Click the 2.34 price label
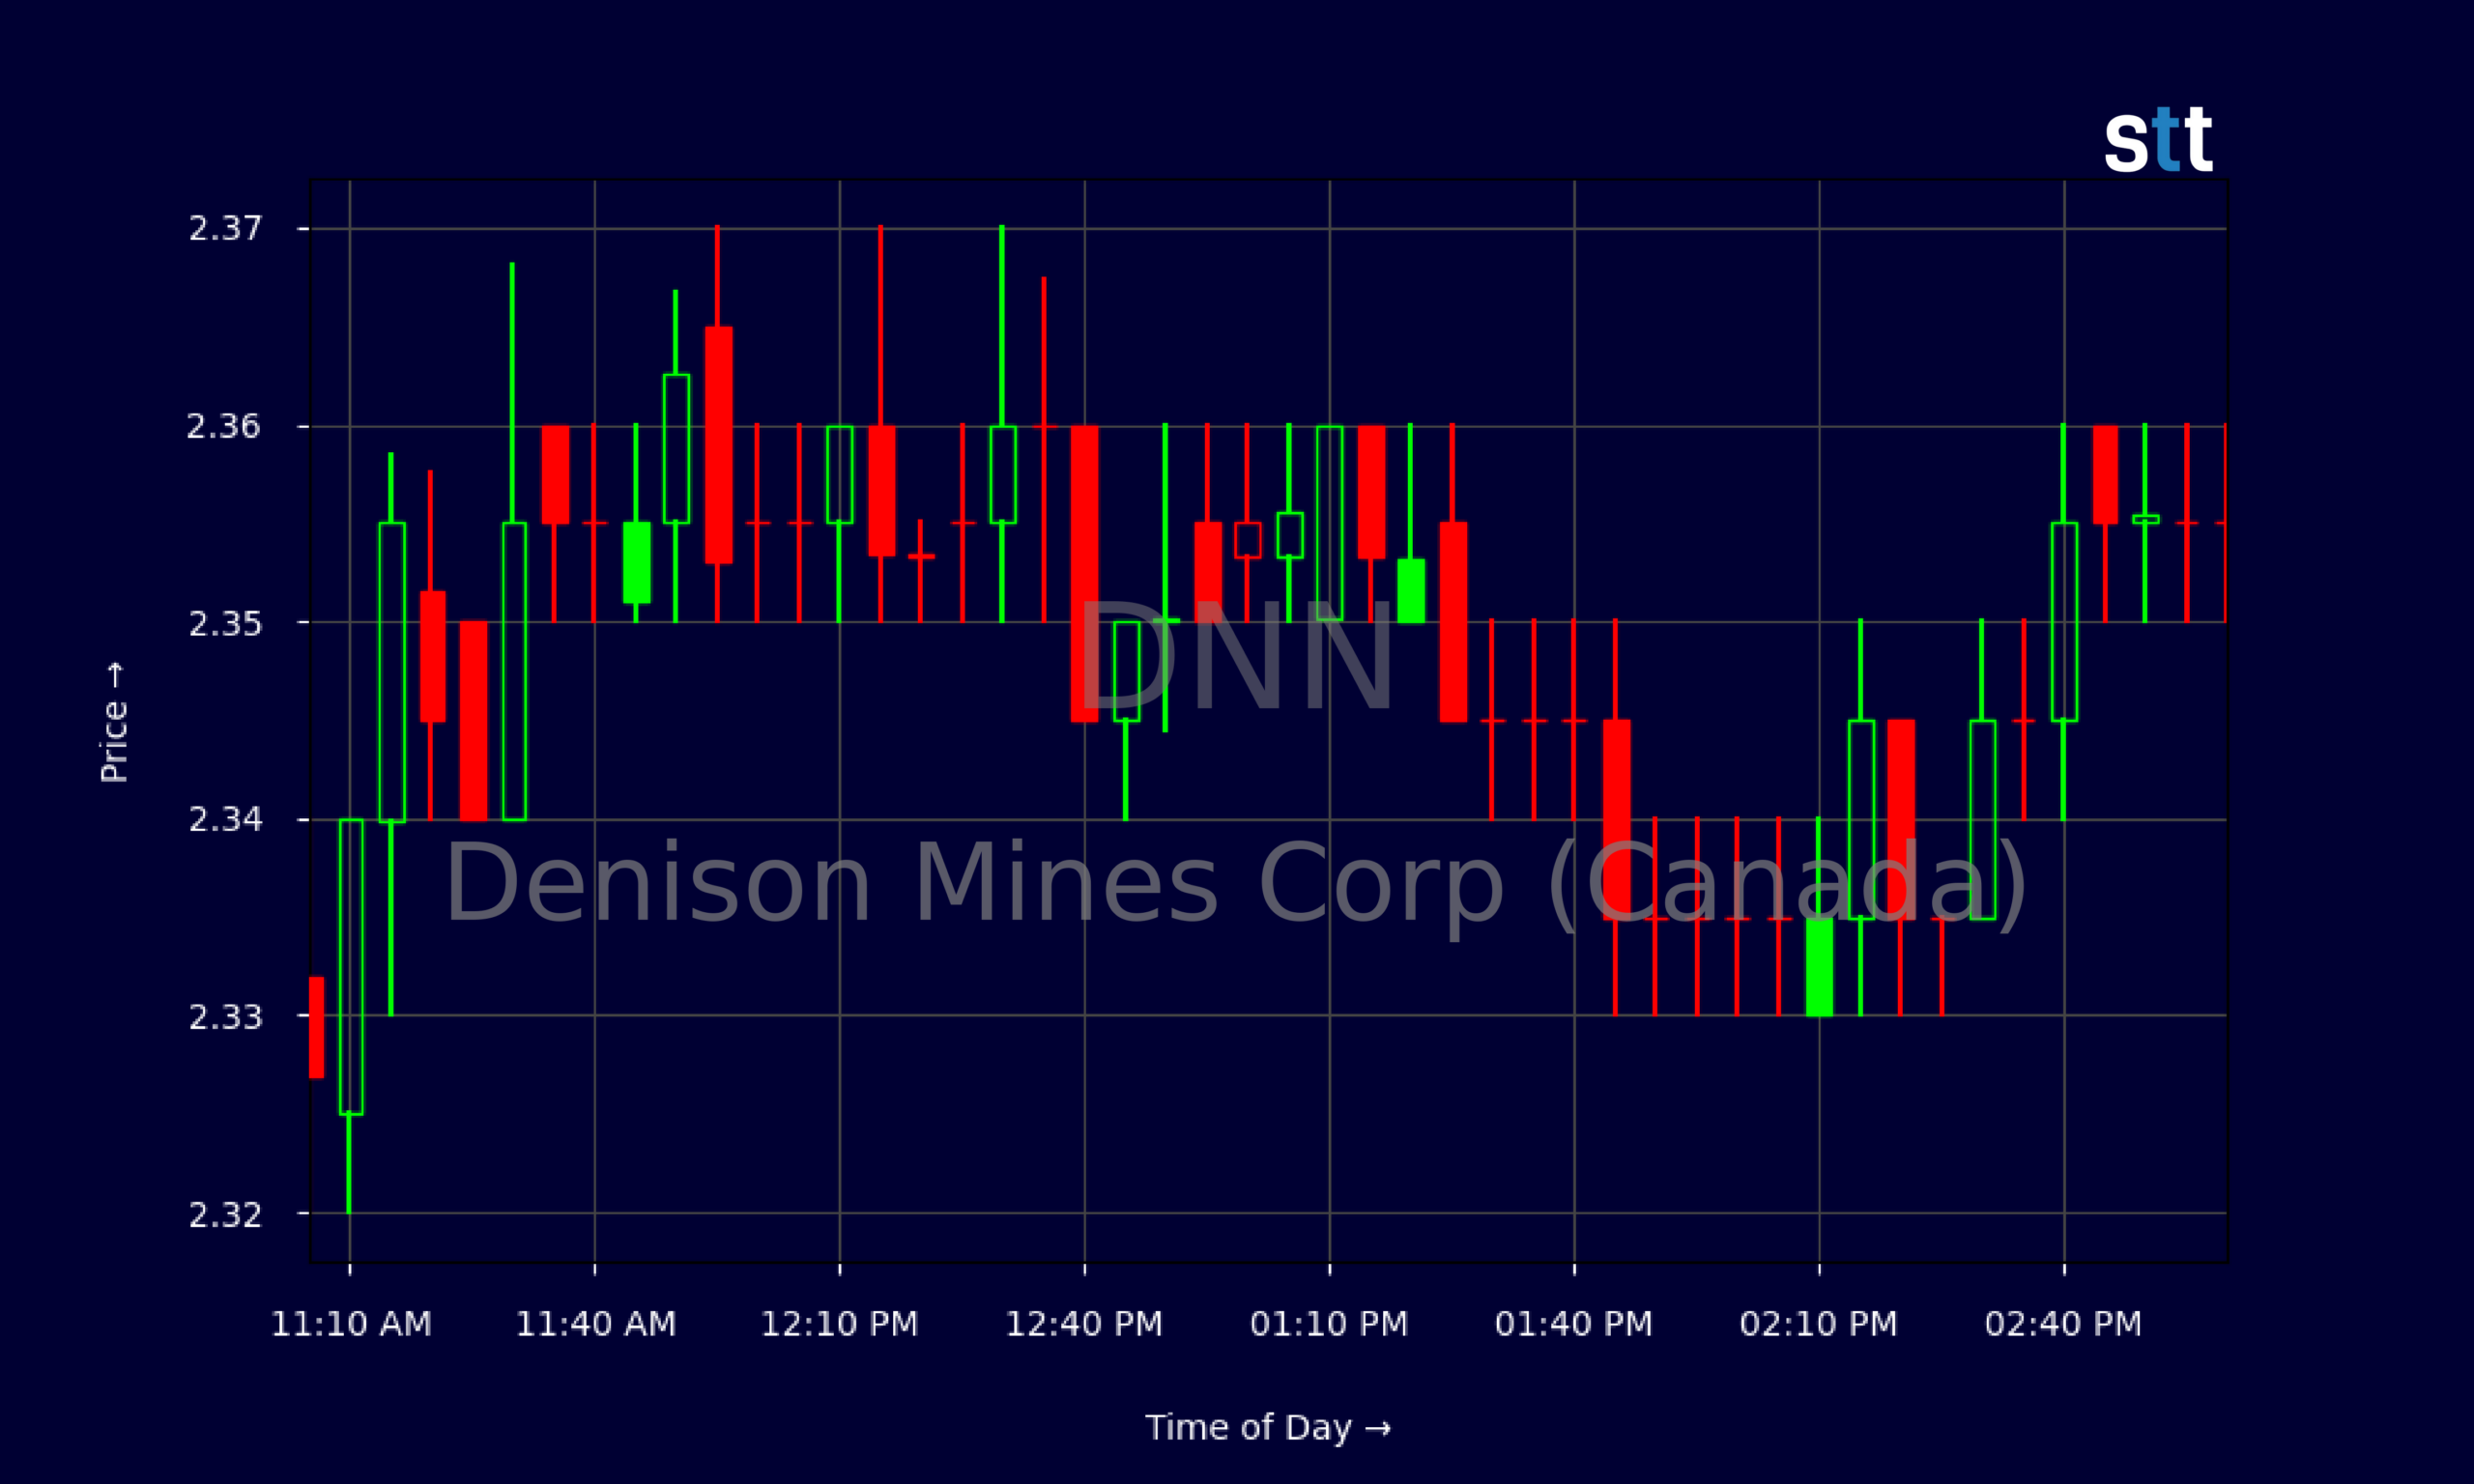 tap(225, 820)
